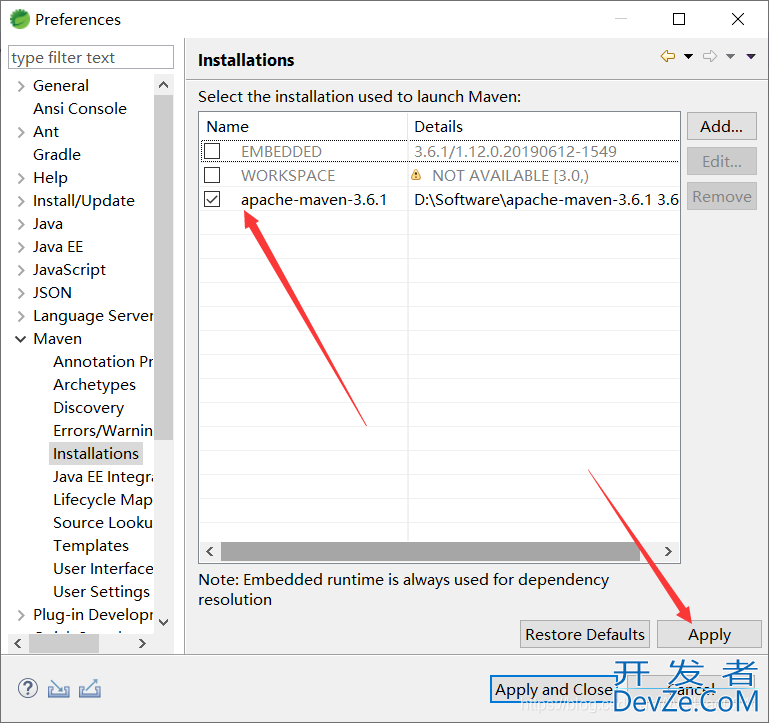Open Maven Discovery page
769x723 pixels.
89,408
